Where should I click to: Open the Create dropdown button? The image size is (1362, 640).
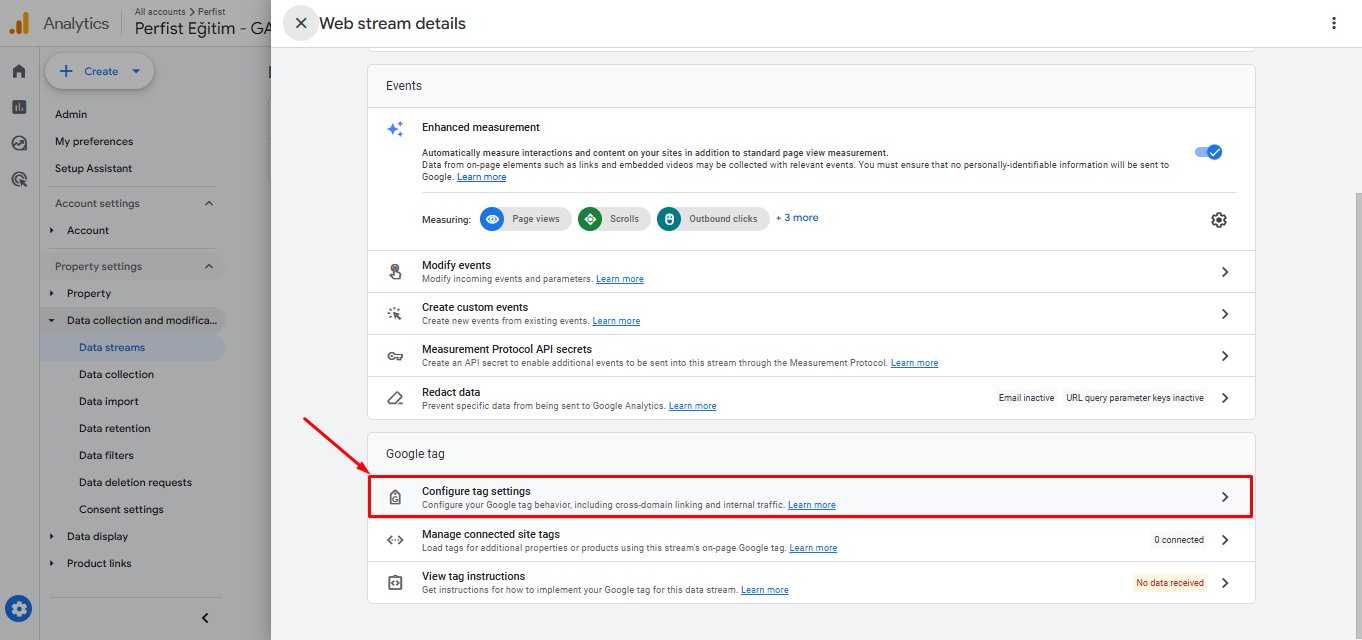[99, 71]
